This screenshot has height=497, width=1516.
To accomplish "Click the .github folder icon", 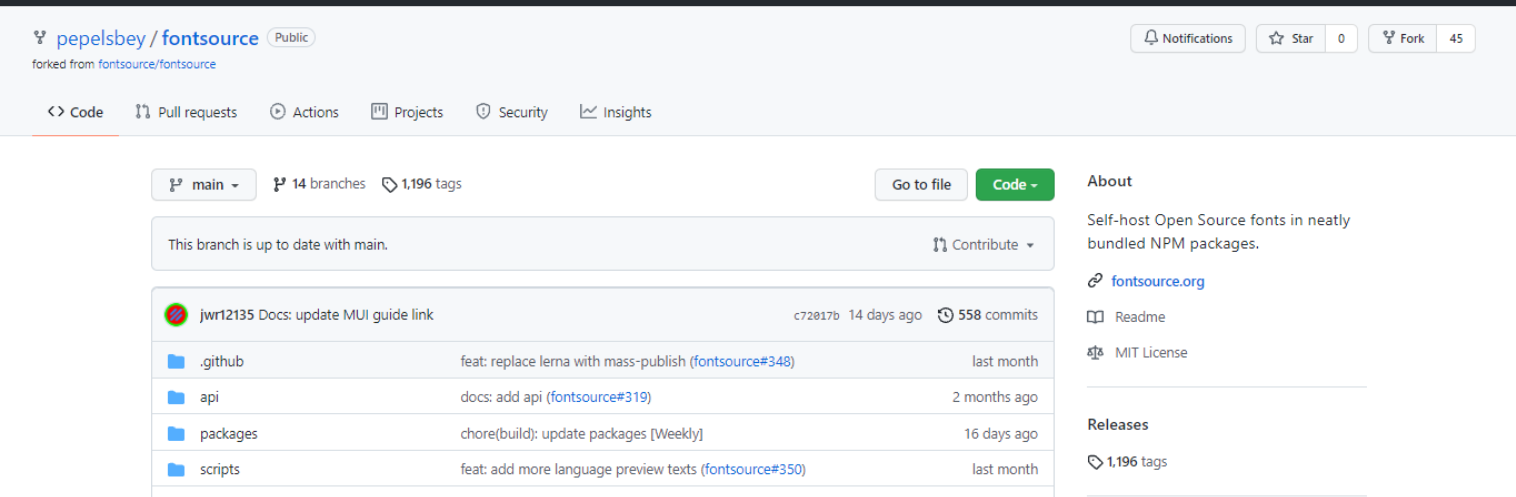I will [x=177, y=361].
